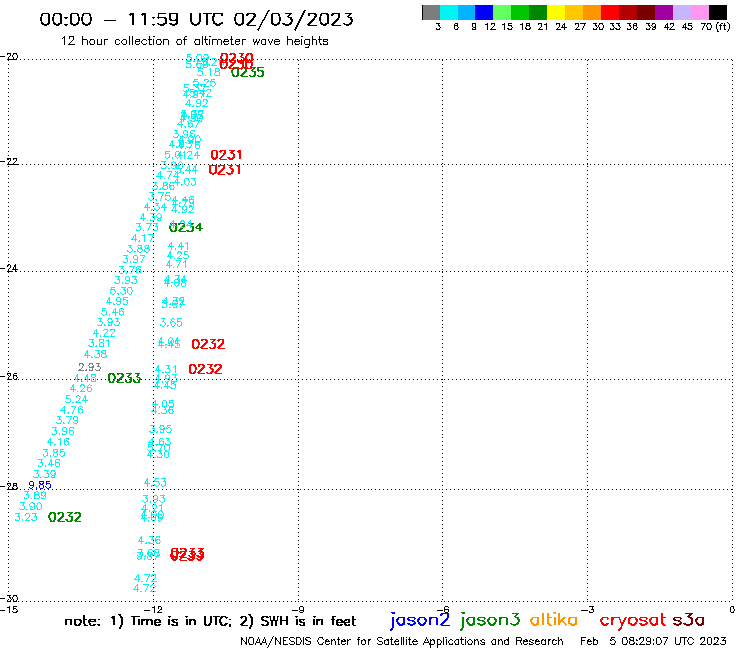Click the jason2 satellite legend label

coord(420,620)
